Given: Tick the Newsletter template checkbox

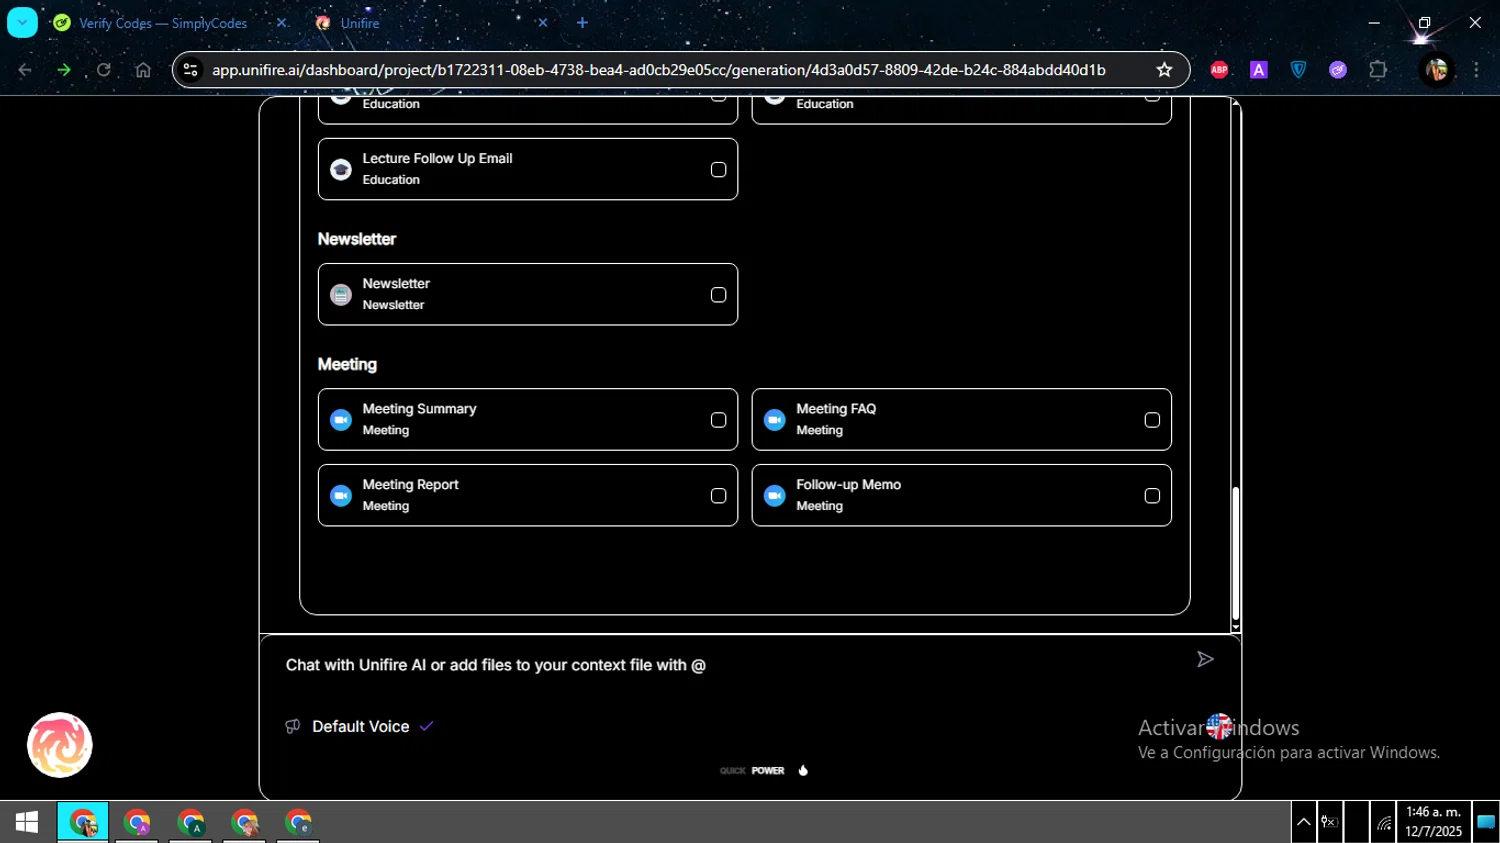Looking at the screenshot, I should pyautogui.click(x=718, y=295).
